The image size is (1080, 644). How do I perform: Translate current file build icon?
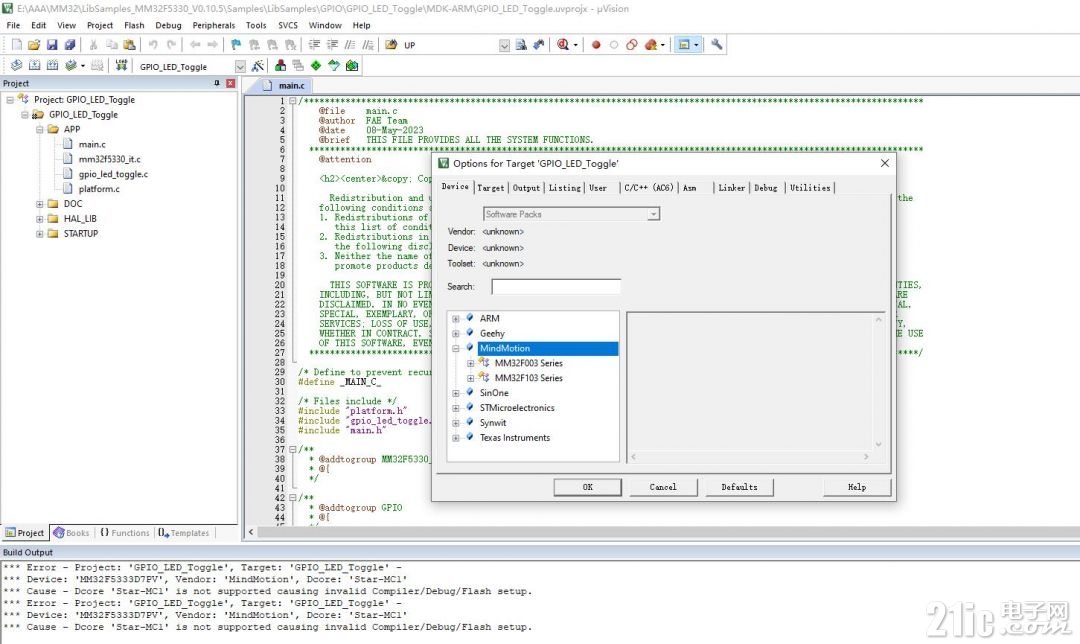[17, 65]
